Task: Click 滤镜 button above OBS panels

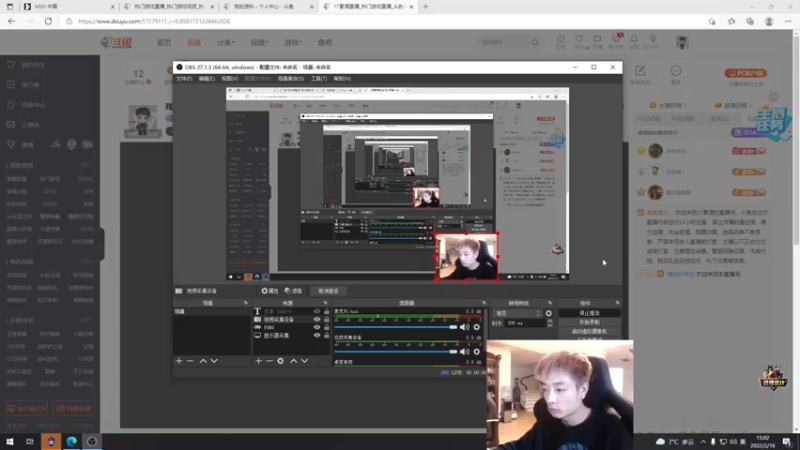Action: click(293, 291)
